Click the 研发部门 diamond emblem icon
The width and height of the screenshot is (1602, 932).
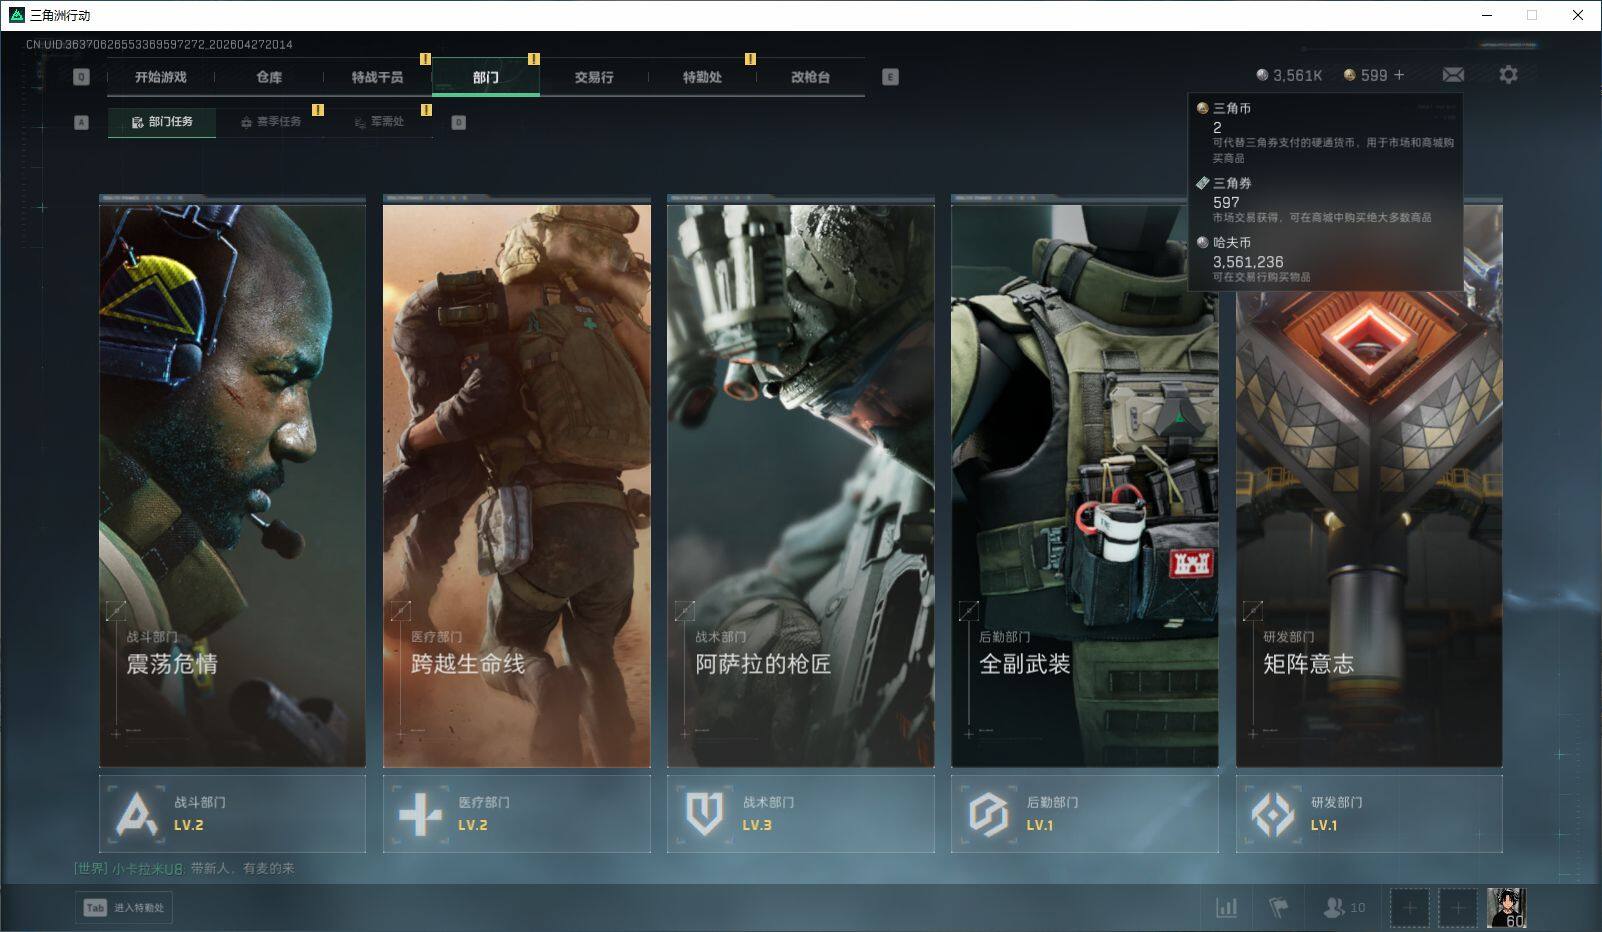click(1273, 814)
